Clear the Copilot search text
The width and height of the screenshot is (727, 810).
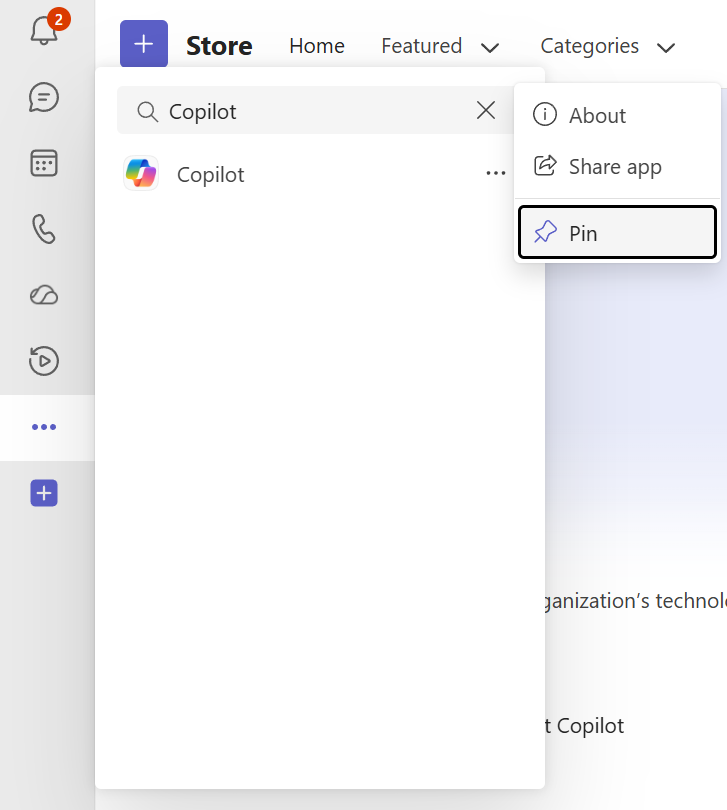coord(486,110)
